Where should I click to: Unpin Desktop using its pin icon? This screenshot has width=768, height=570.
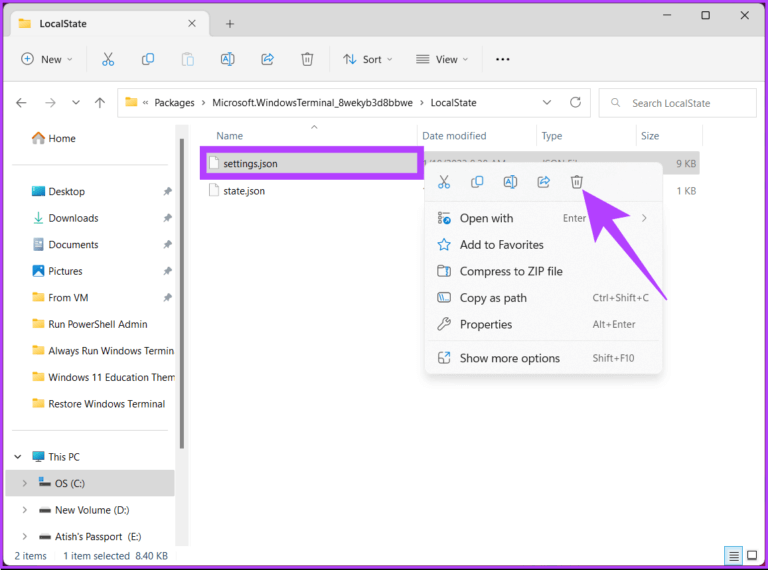pyautogui.click(x=168, y=191)
